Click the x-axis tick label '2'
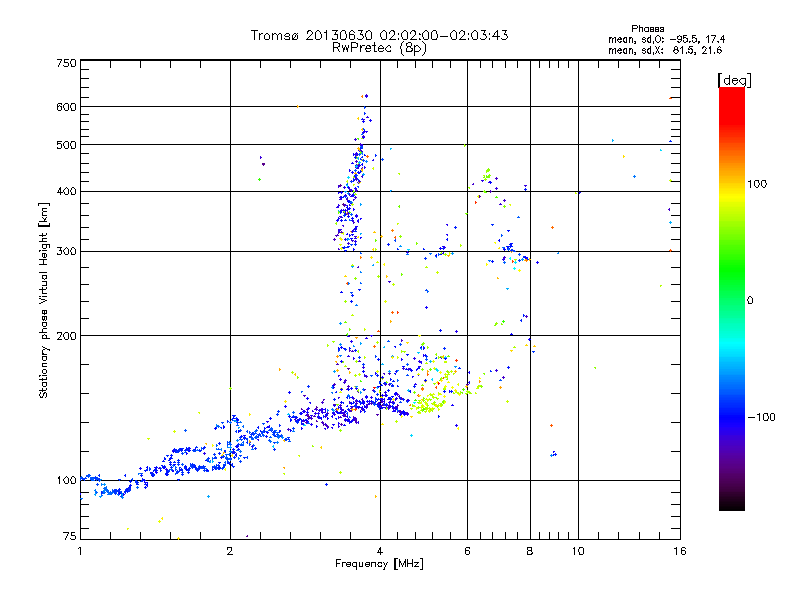800x600 pixels. pyautogui.click(x=230, y=551)
